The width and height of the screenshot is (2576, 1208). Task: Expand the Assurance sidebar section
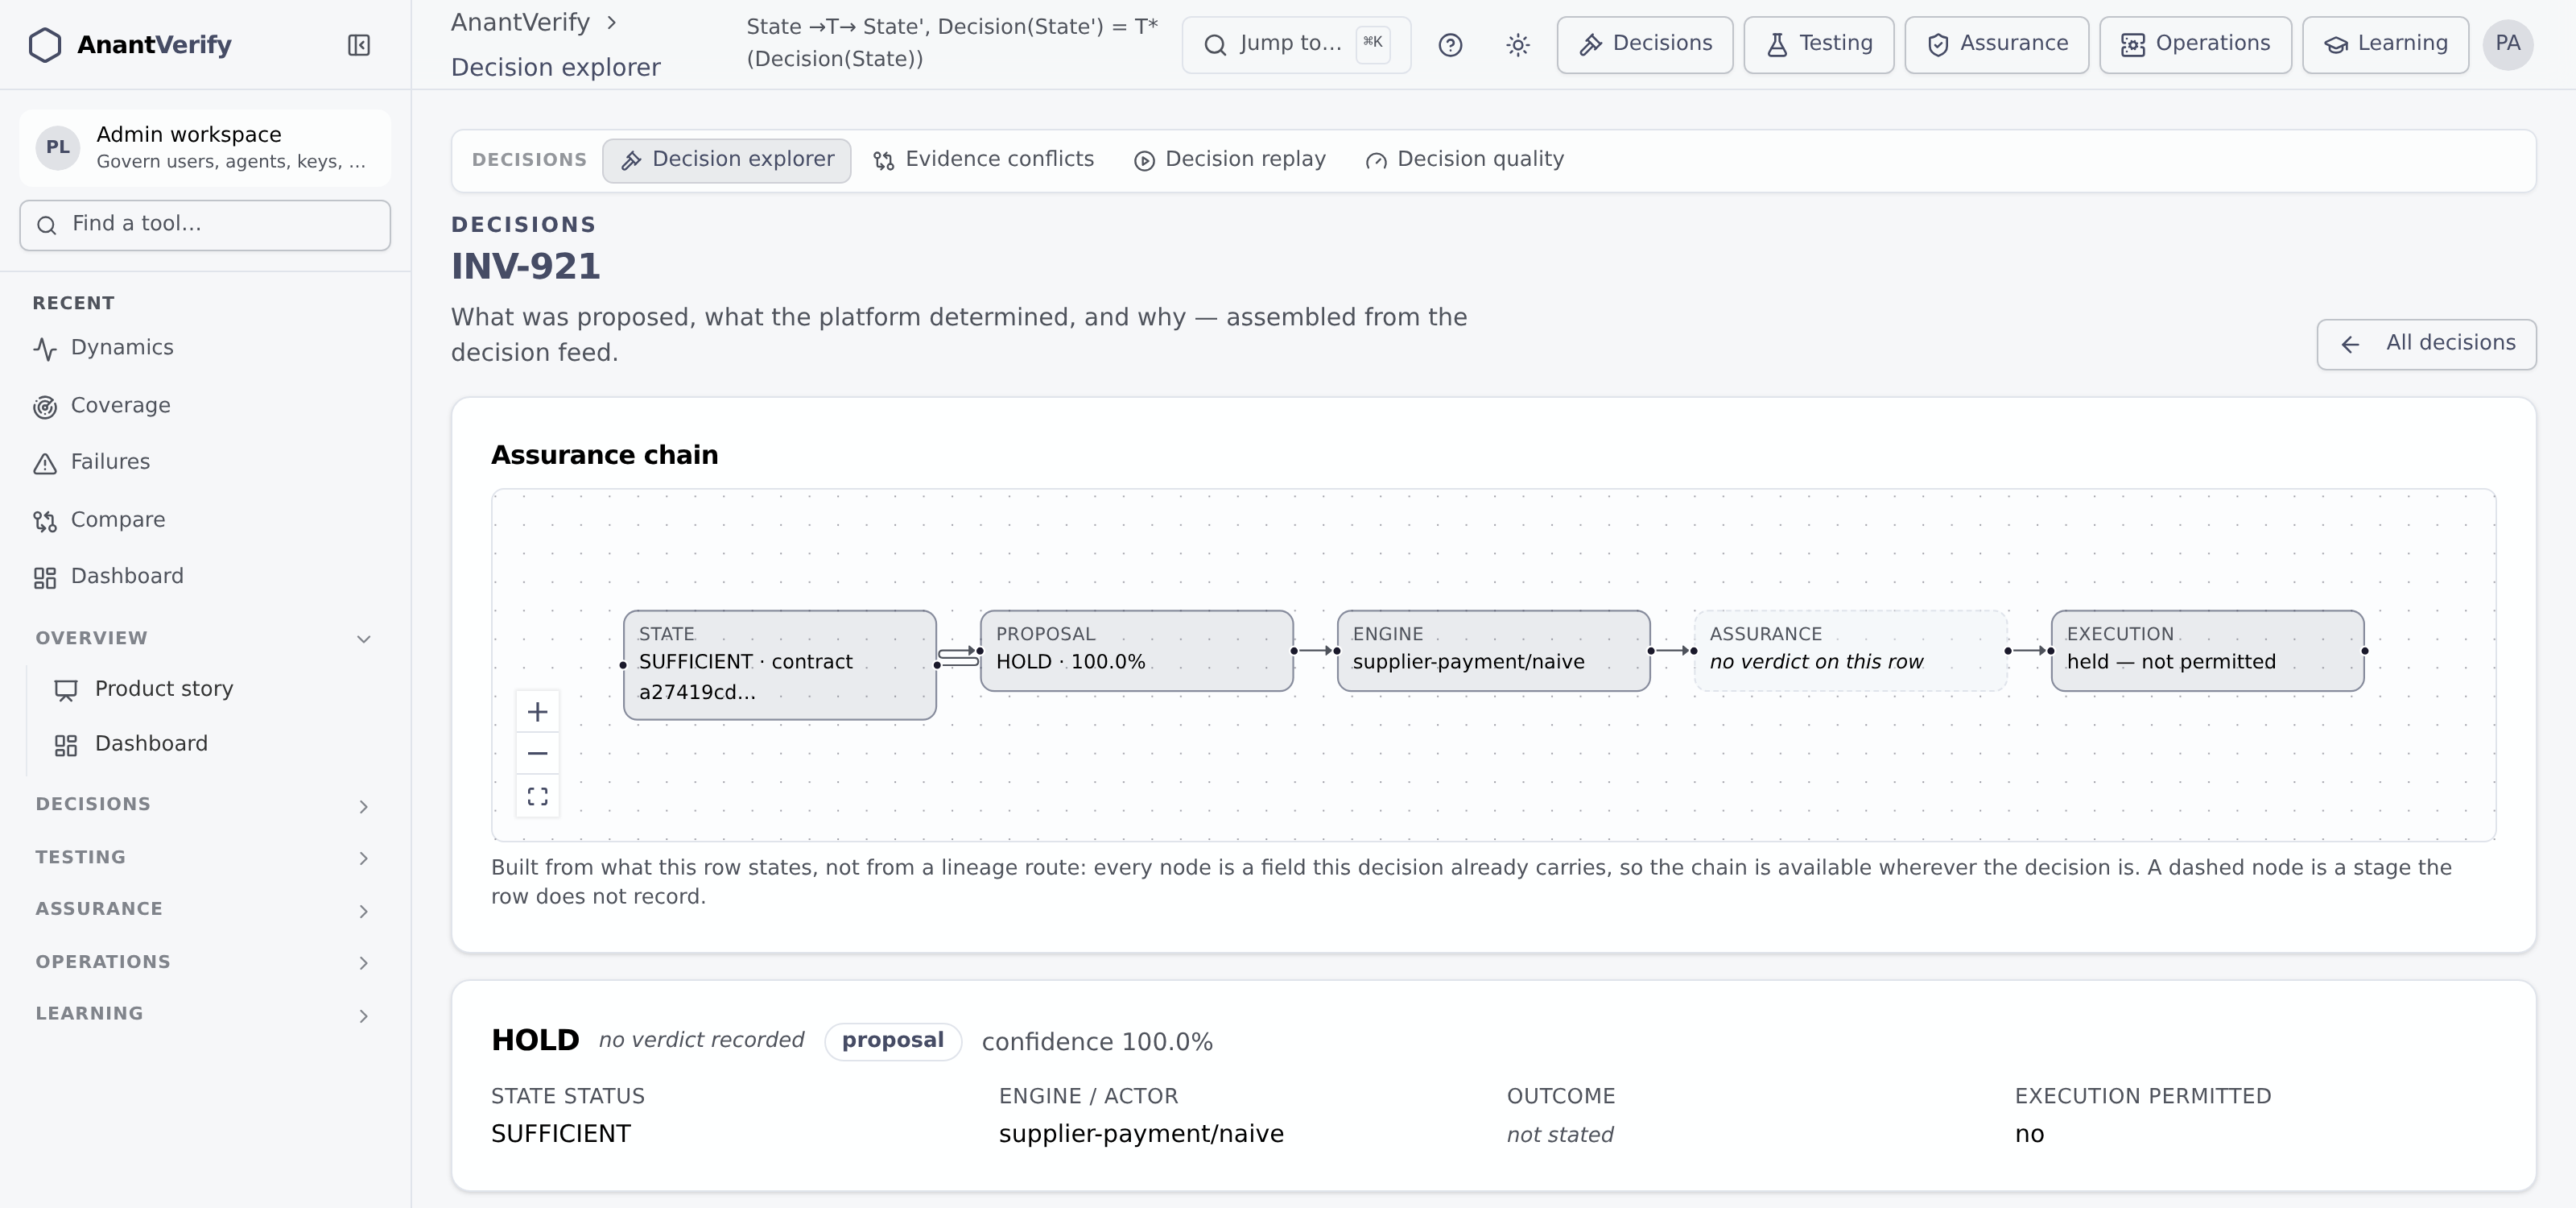click(204, 910)
